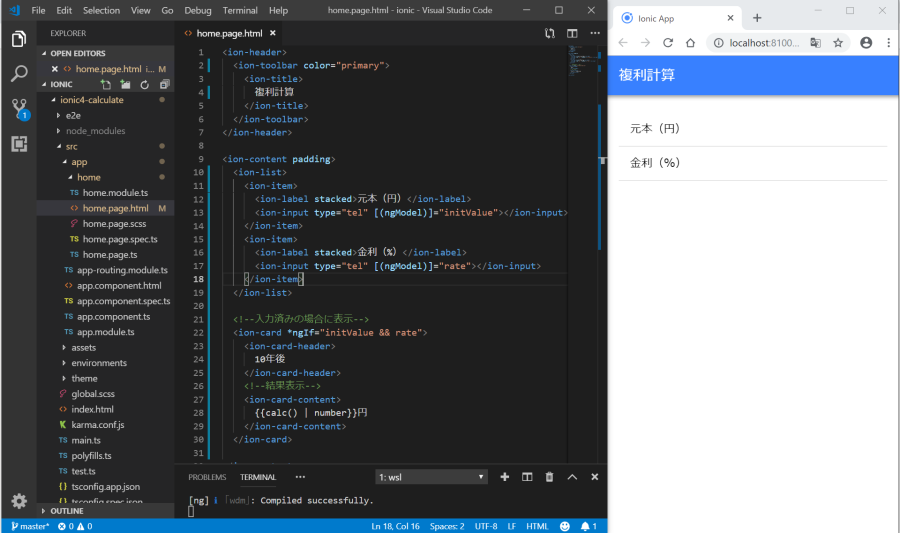Click the New File icon in explorer
The width and height of the screenshot is (900, 533).
pyautogui.click(x=107, y=85)
